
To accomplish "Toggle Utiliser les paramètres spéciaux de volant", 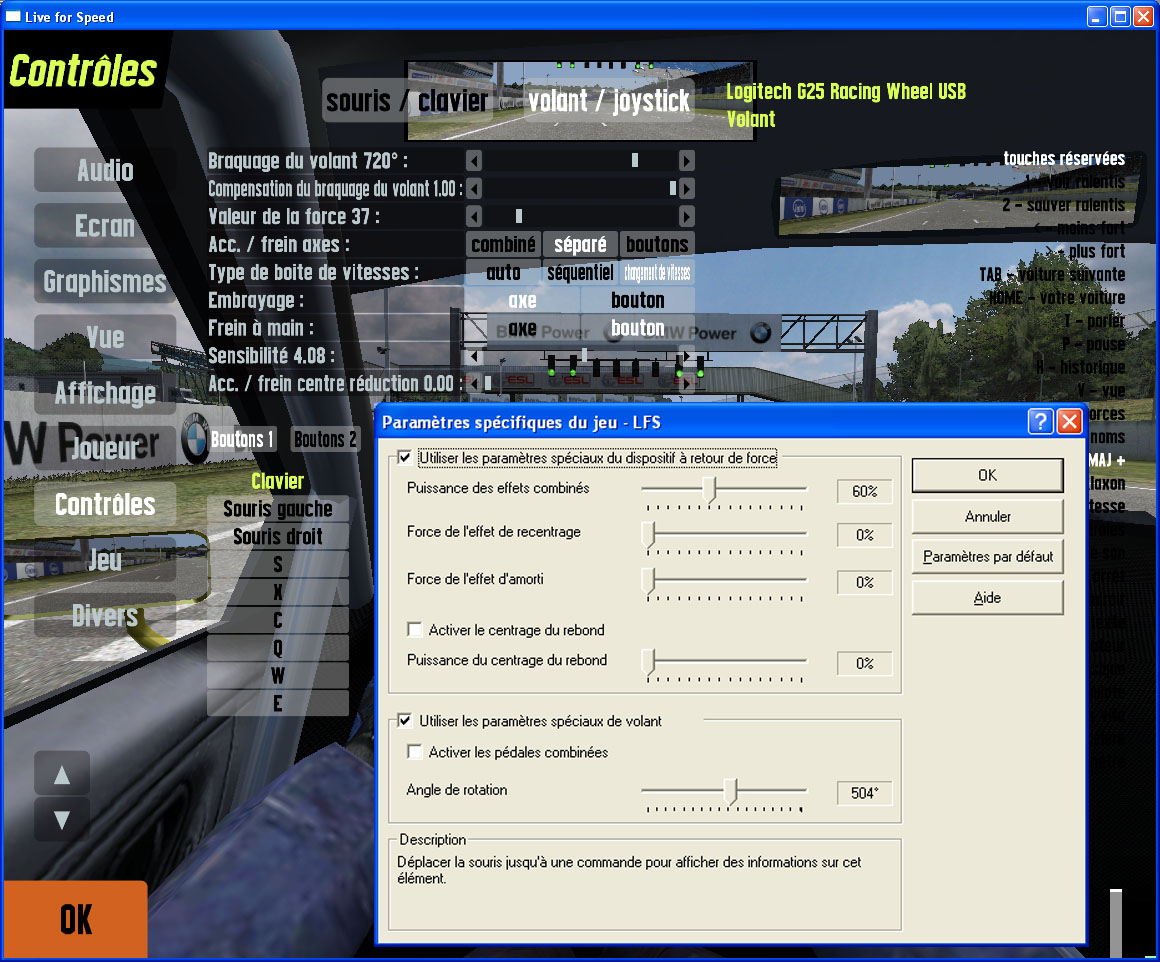I will (x=405, y=720).
